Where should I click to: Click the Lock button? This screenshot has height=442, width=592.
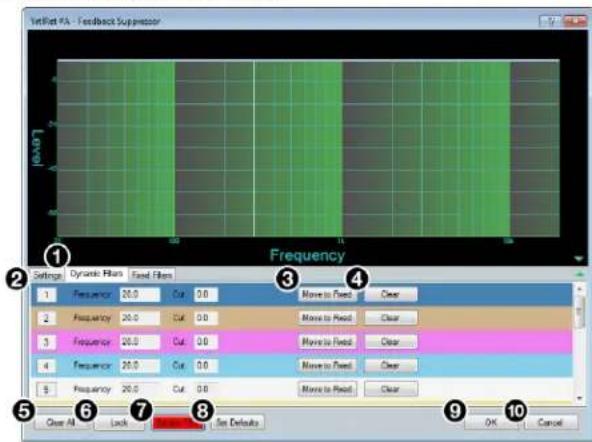coord(119,422)
